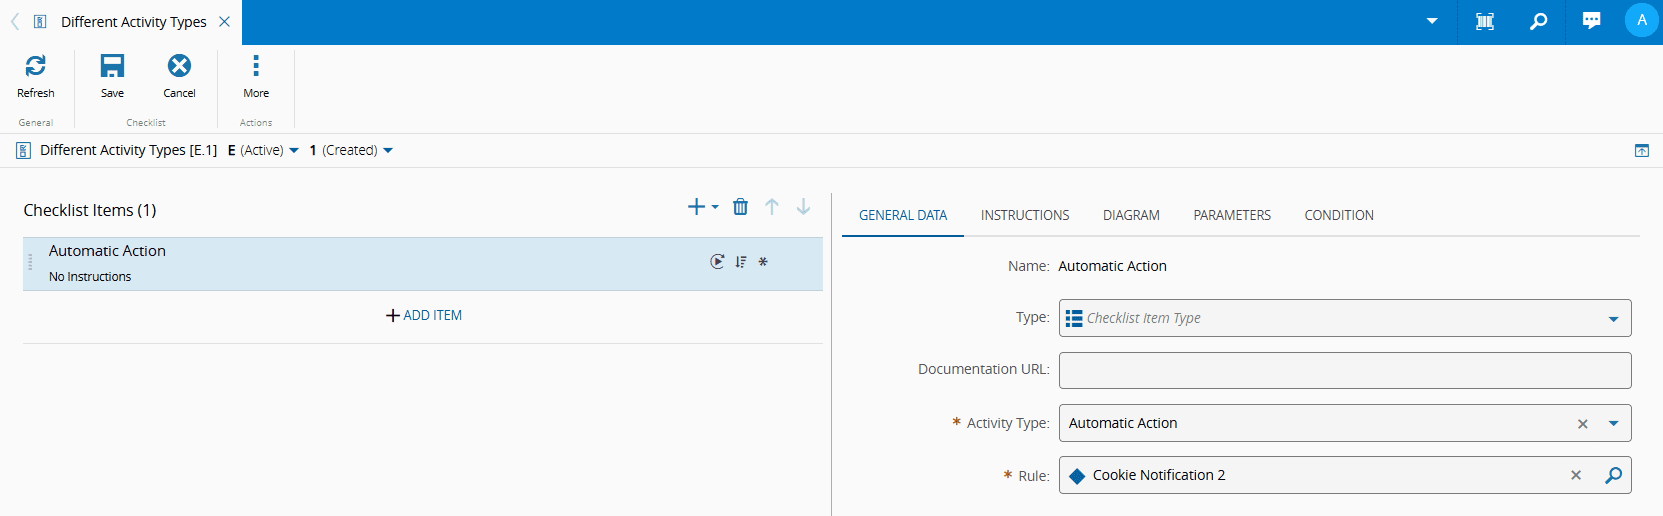Screen dimensions: 1663x516
Task: Go back with the left chevron
Action: (x=15, y=21)
